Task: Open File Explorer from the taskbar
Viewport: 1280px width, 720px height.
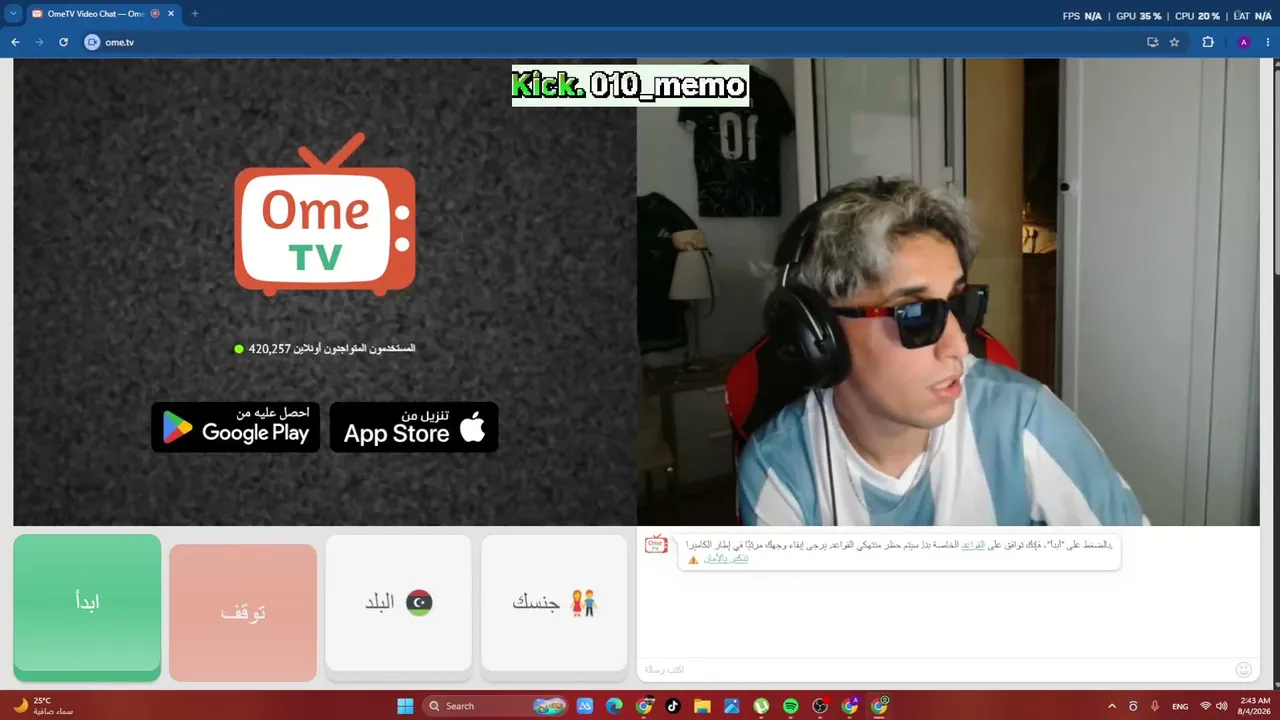Action: (x=702, y=706)
